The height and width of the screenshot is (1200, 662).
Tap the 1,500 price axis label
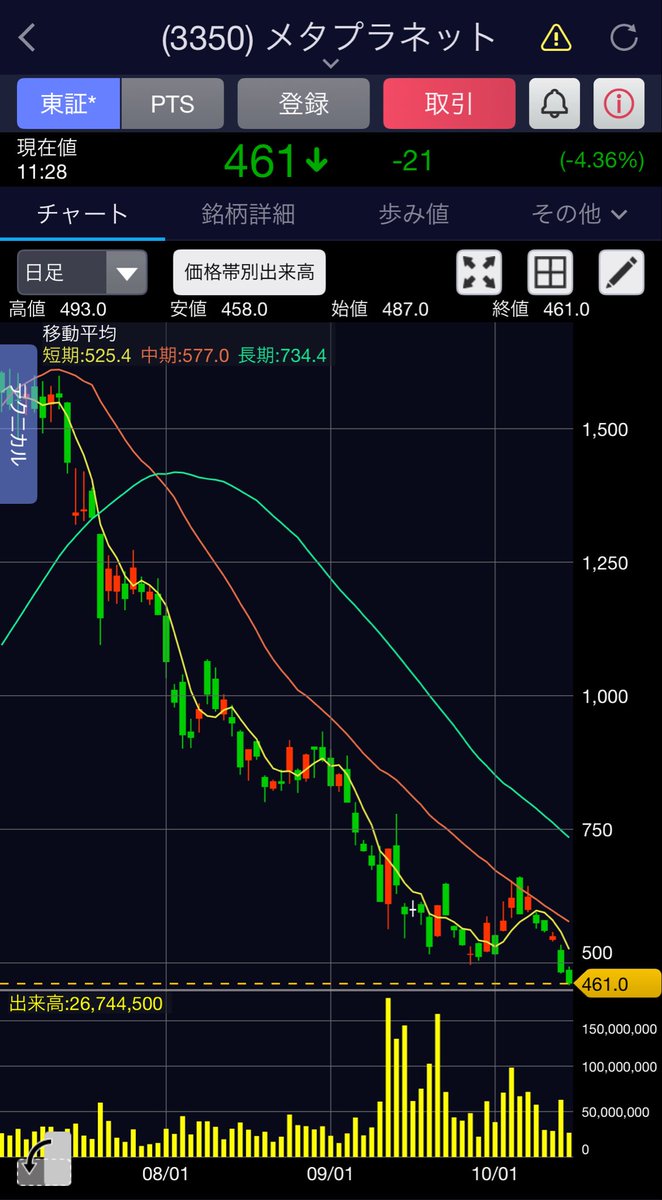coord(605,429)
